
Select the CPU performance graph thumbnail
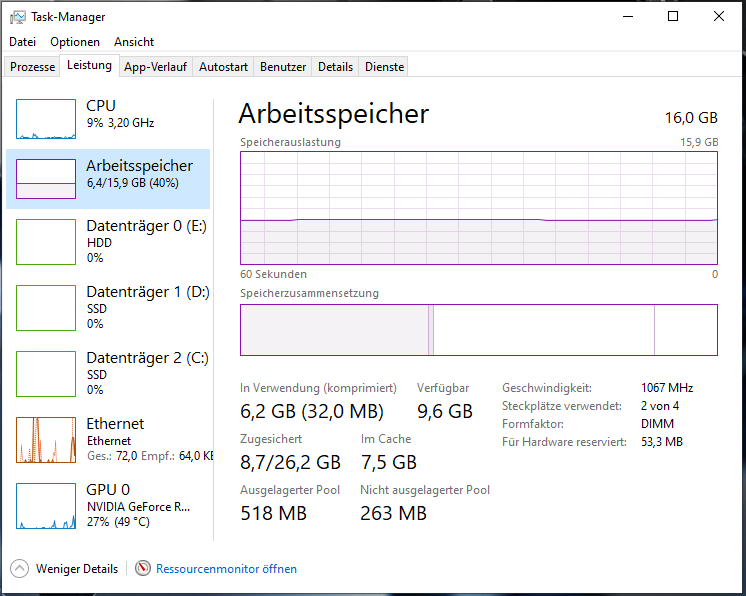(x=46, y=119)
